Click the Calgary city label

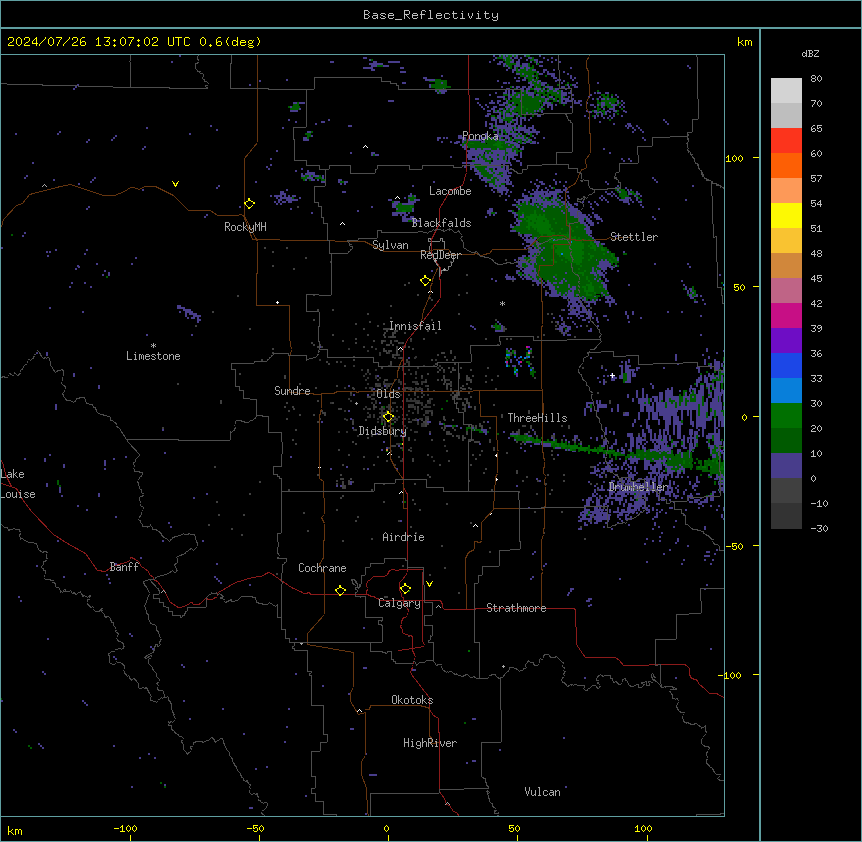[399, 603]
